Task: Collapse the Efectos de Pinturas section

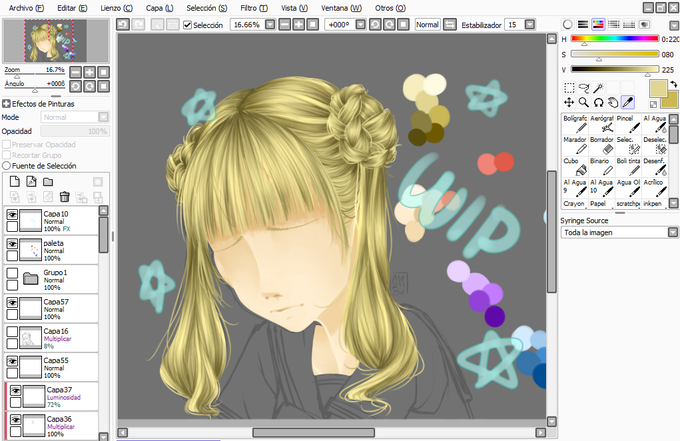Action: pos(6,104)
